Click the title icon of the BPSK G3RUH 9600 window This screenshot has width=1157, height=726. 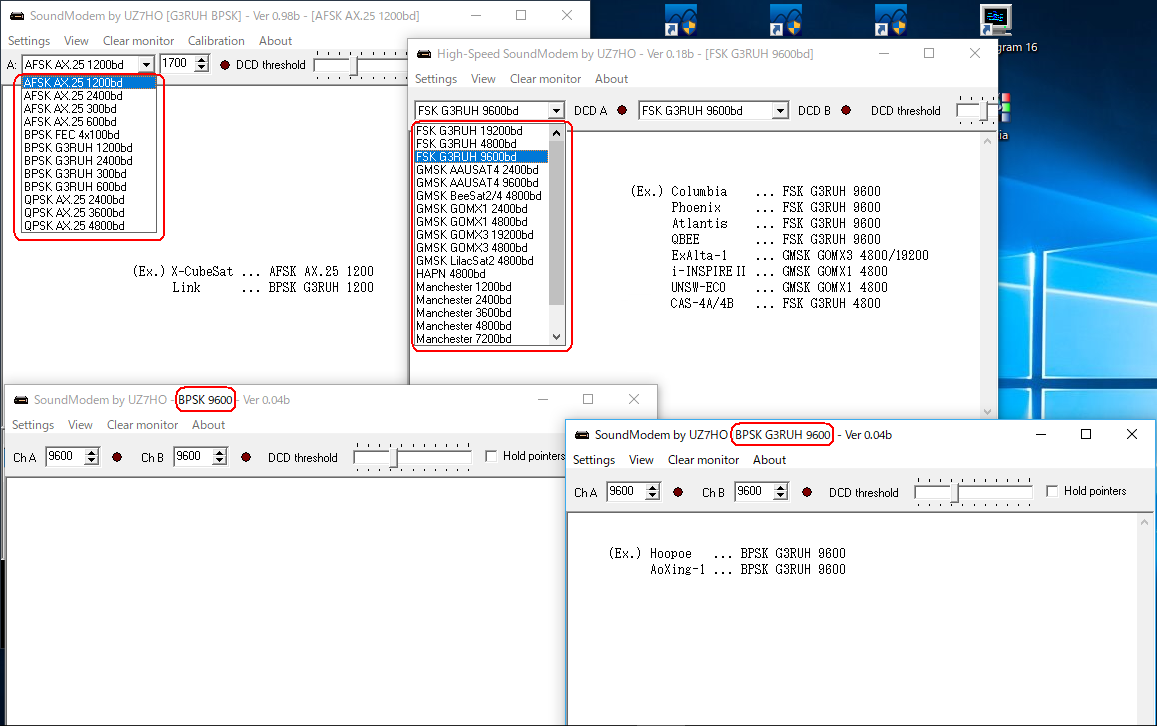(582, 435)
